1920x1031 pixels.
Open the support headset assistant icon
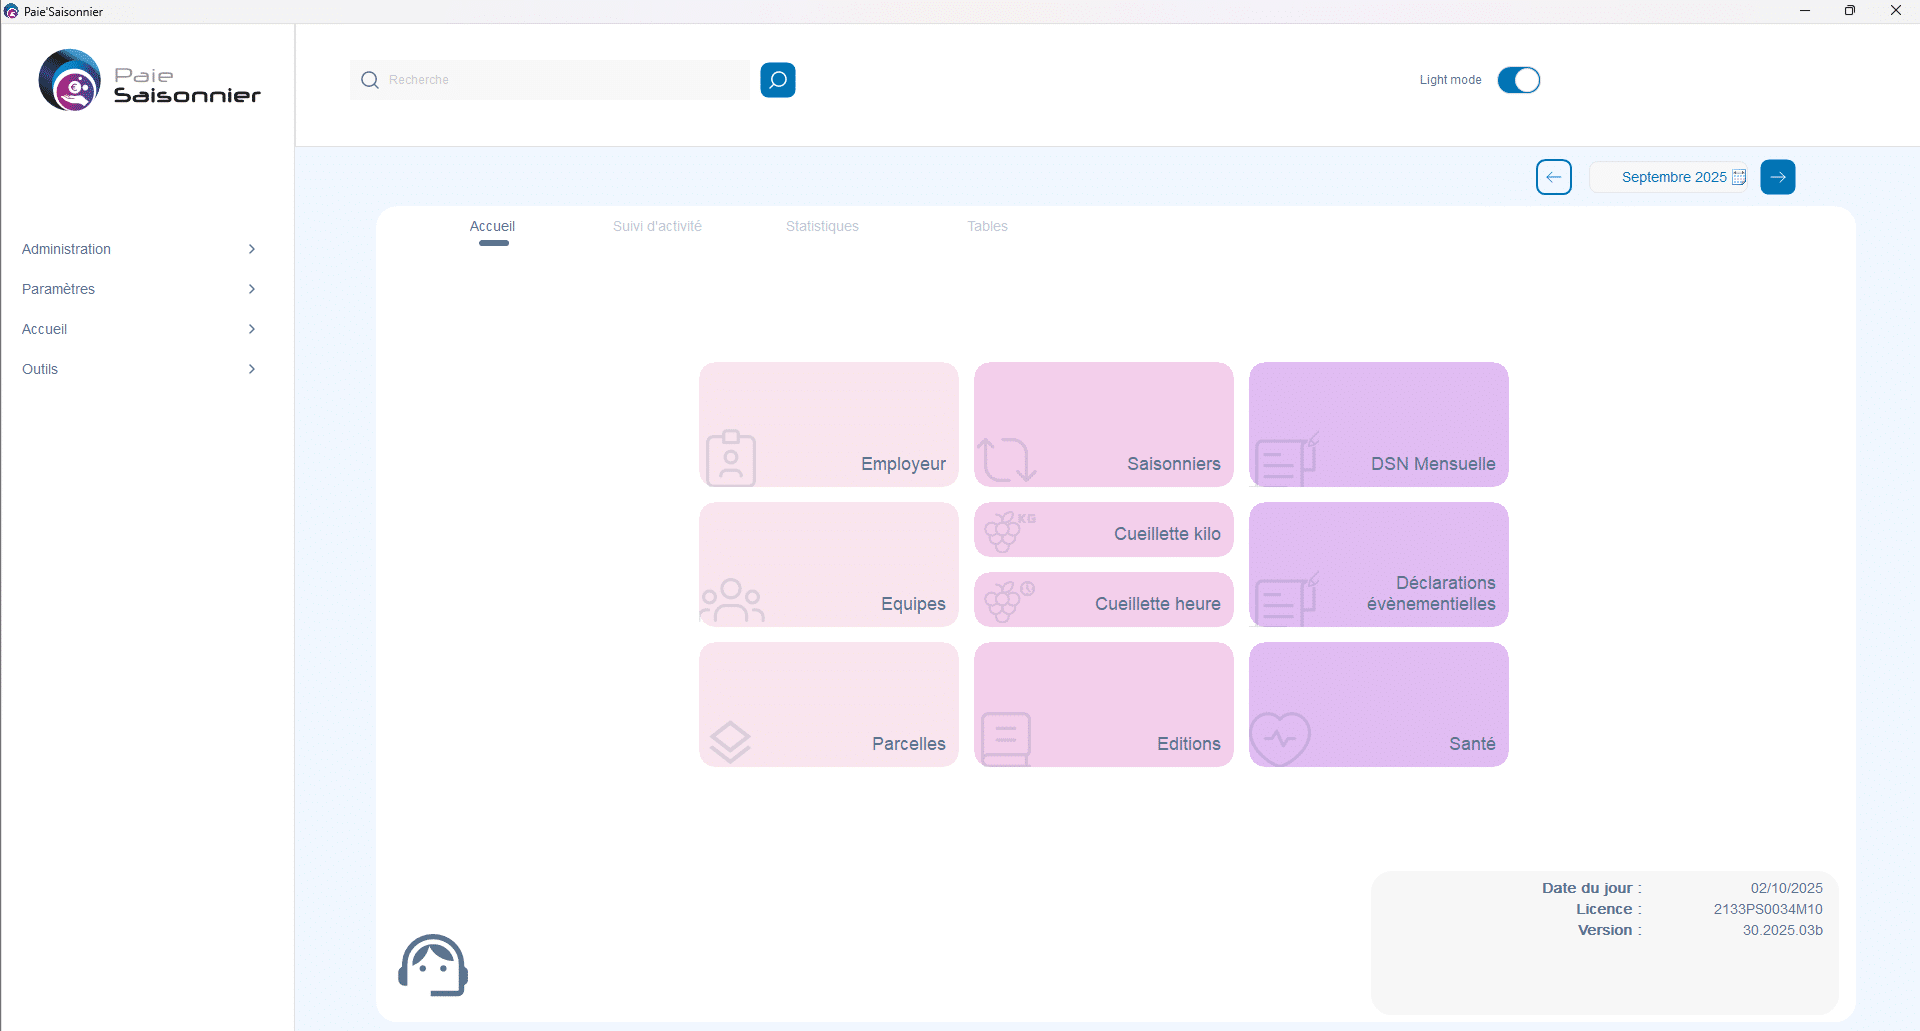coord(433,965)
